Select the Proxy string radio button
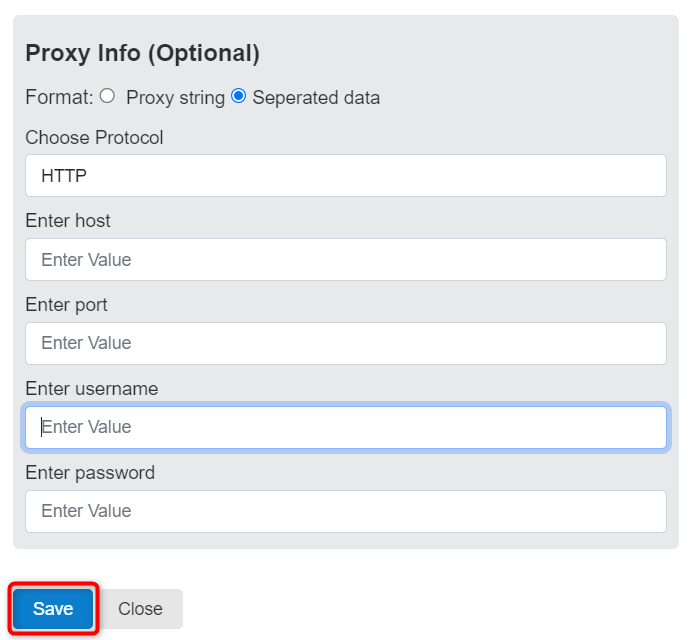 pos(107,96)
